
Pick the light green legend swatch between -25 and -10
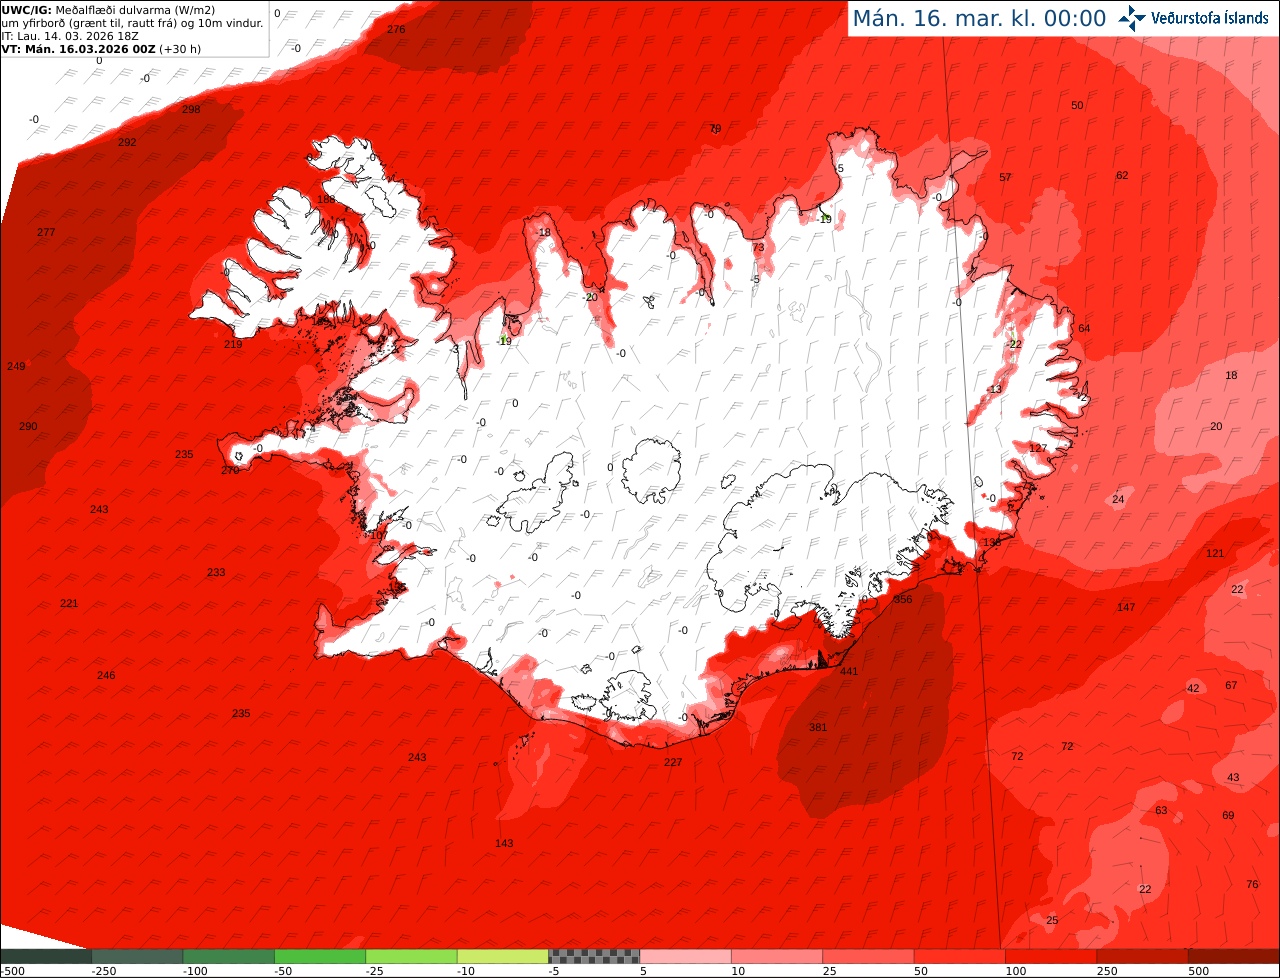point(411,956)
